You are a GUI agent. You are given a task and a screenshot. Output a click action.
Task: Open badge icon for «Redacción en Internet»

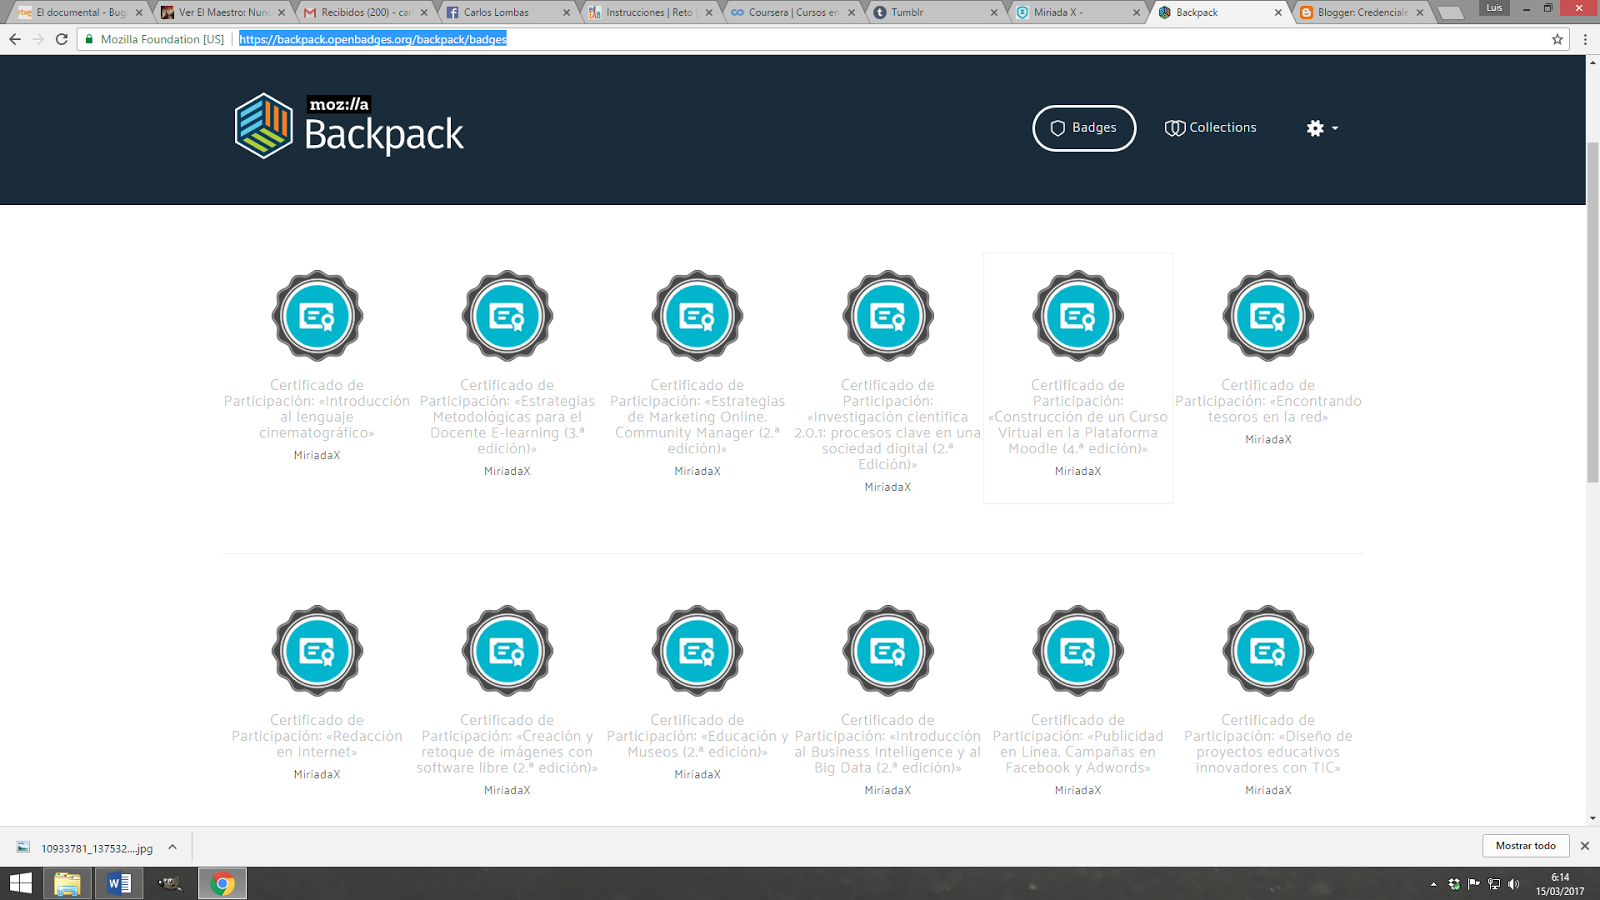tap(317, 651)
